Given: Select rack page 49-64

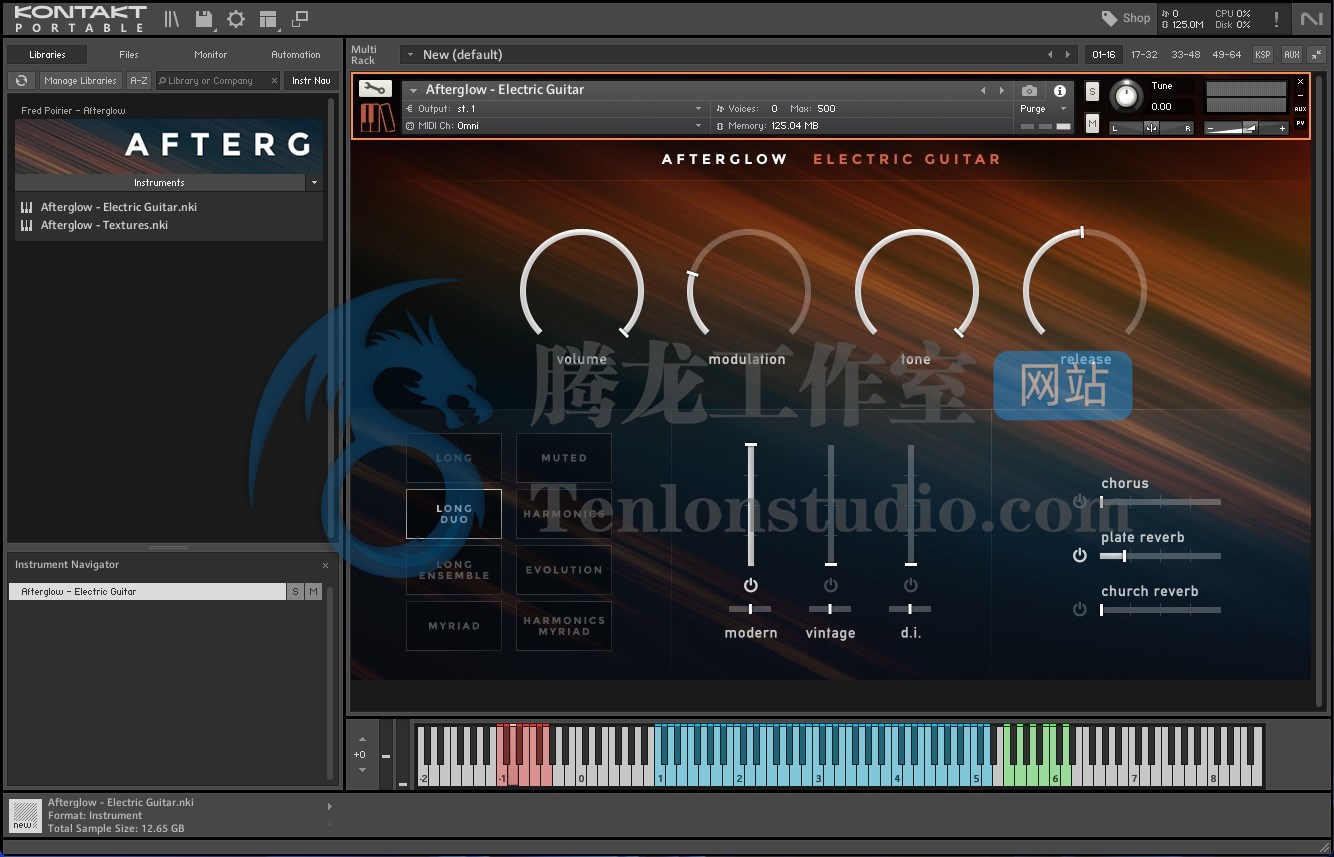Looking at the screenshot, I should 1226,55.
